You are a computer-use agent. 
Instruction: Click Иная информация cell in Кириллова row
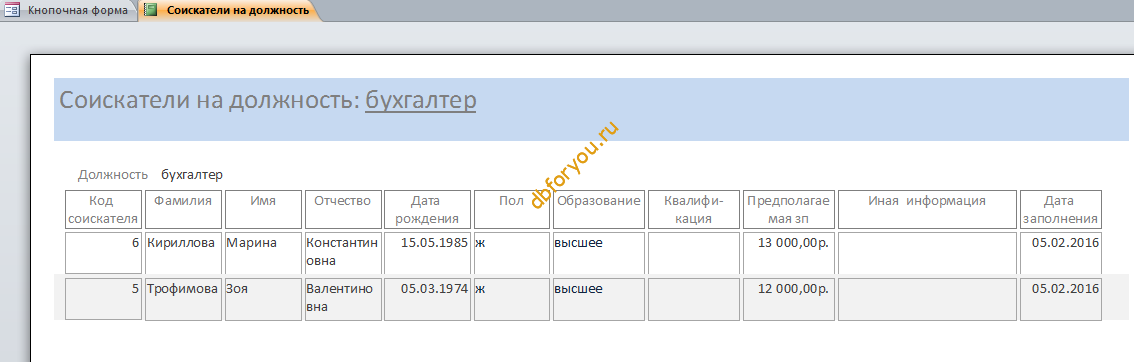point(927,253)
